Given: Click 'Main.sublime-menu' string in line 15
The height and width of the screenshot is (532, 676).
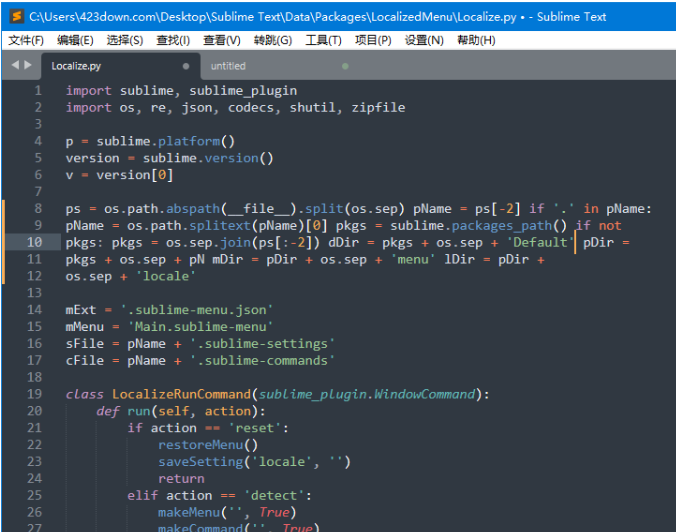Looking at the screenshot, I should 200,326.
